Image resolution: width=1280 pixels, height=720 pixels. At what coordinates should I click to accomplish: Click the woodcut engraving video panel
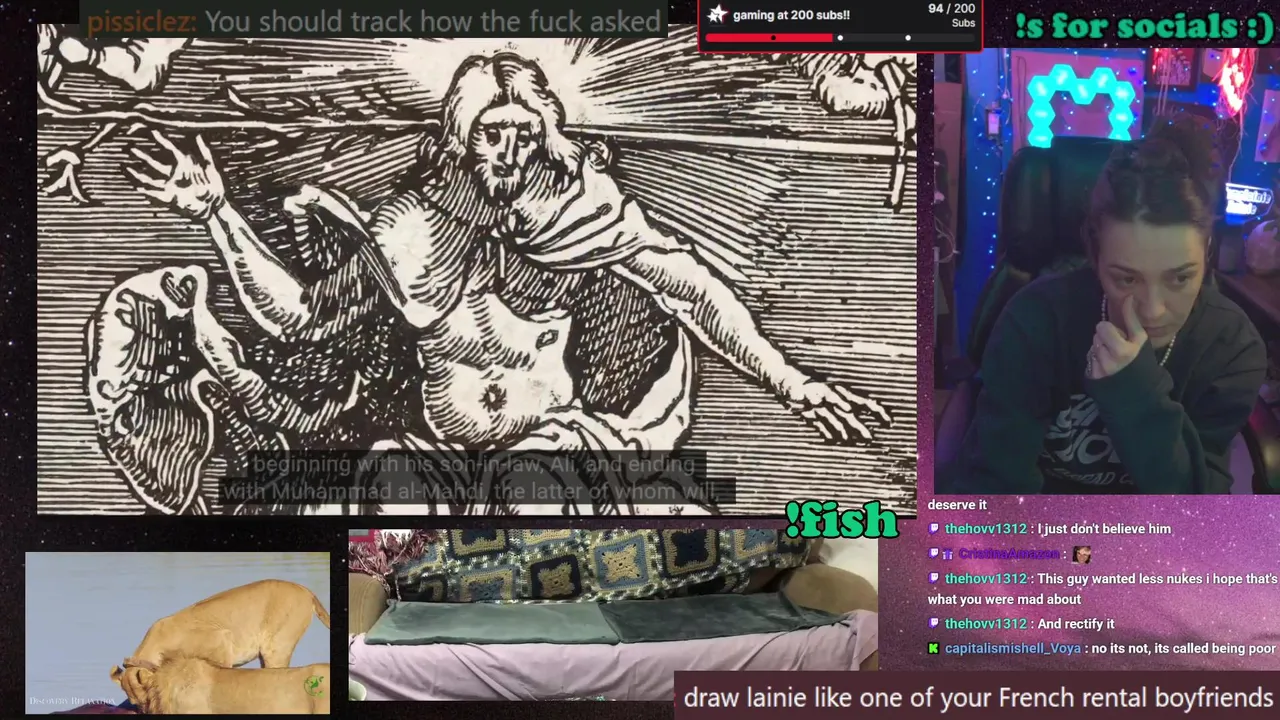click(476, 270)
